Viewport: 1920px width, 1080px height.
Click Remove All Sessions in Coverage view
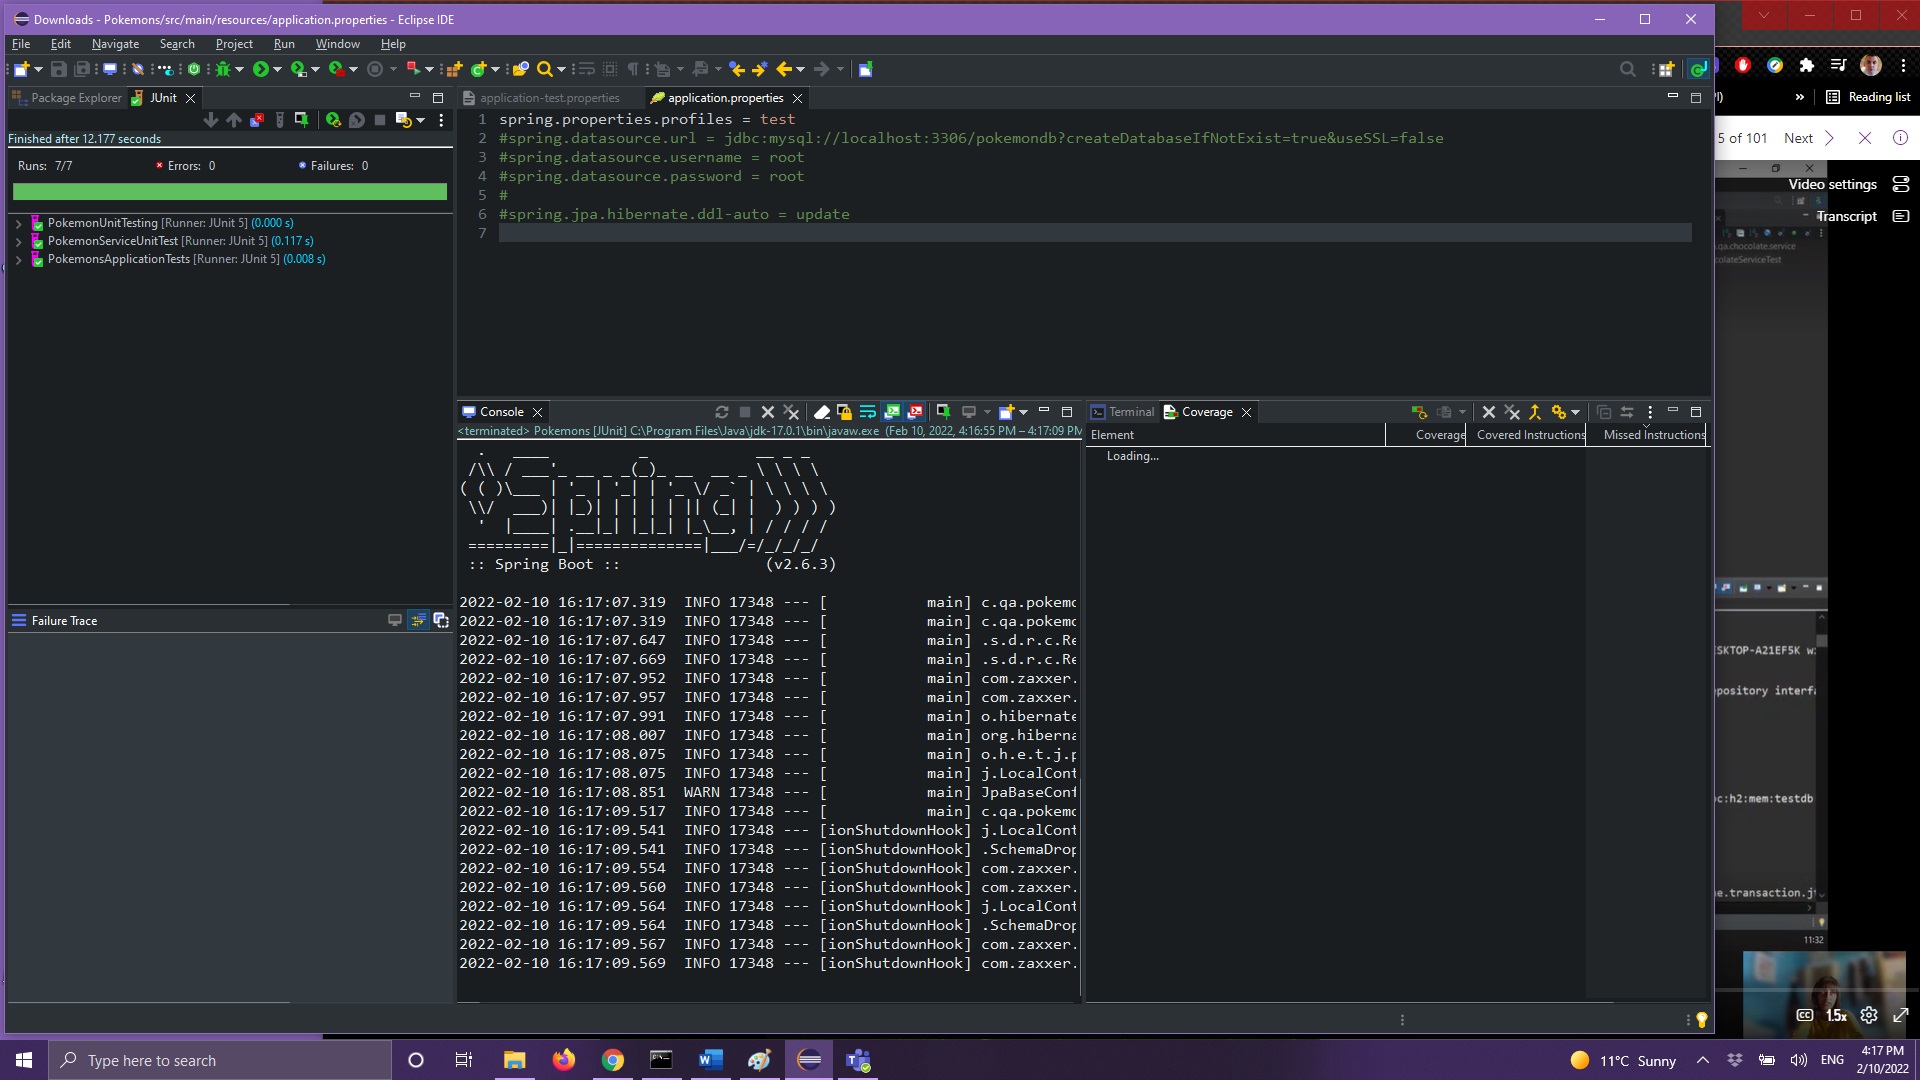coord(1512,412)
